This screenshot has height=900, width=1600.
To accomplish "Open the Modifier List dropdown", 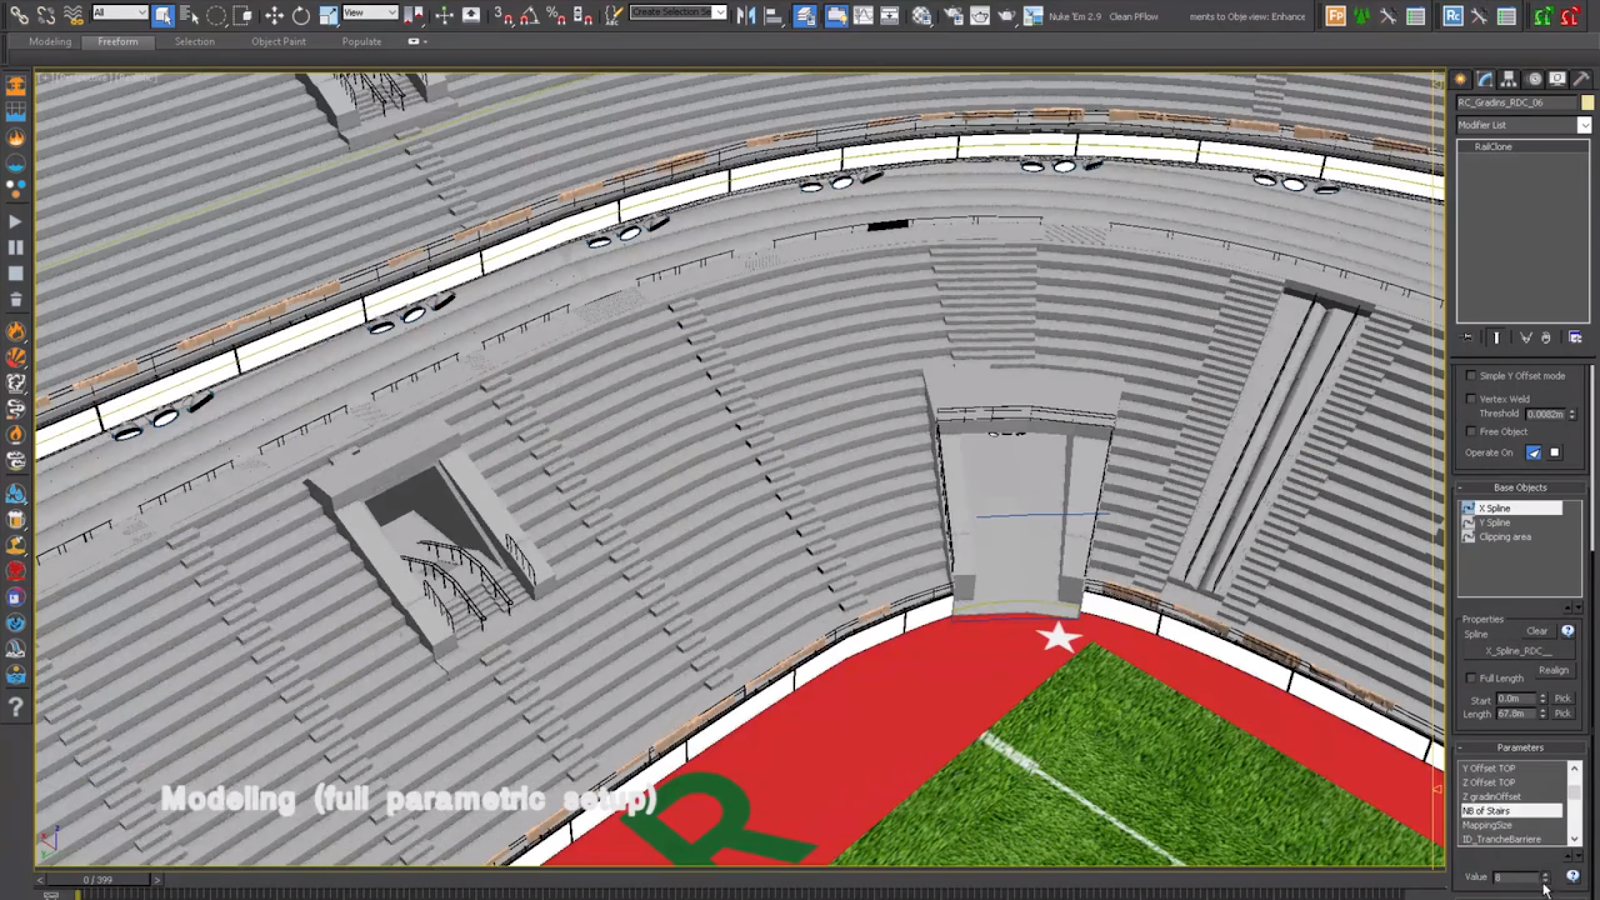I will pos(1586,125).
